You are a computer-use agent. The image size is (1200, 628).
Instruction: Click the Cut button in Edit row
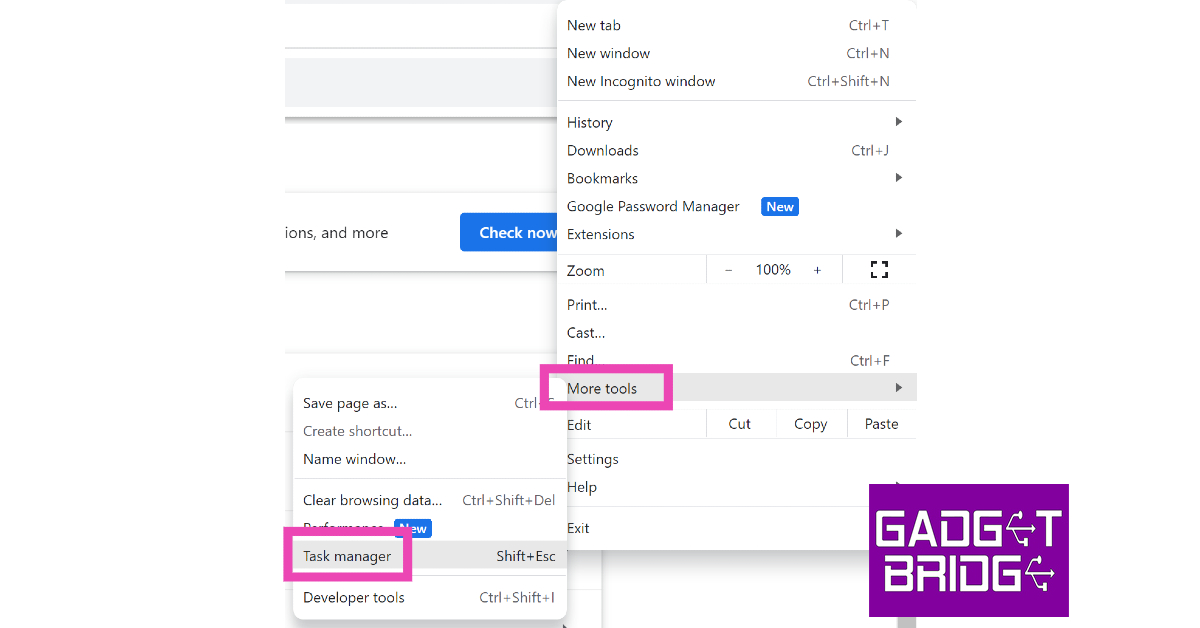[x=740, y=424]
